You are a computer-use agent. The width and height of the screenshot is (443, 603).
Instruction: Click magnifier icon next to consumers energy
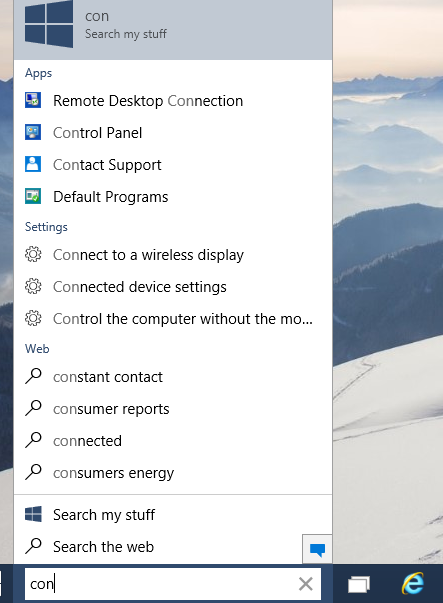pos(33,472)
